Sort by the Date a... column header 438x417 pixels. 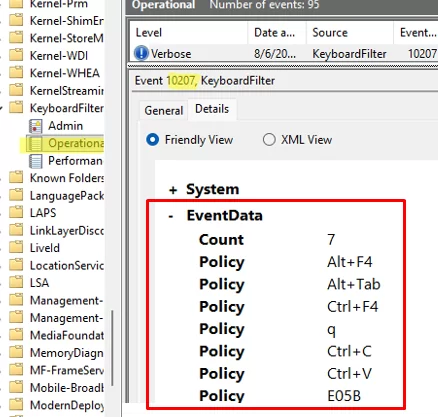[277, 33]
